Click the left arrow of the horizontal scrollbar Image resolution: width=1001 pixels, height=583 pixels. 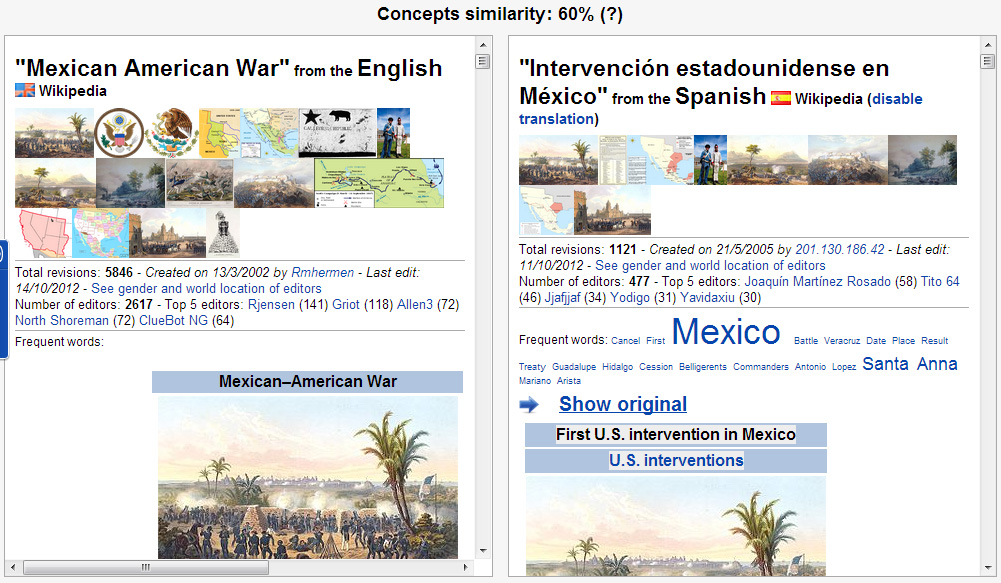tap(12, 566)
